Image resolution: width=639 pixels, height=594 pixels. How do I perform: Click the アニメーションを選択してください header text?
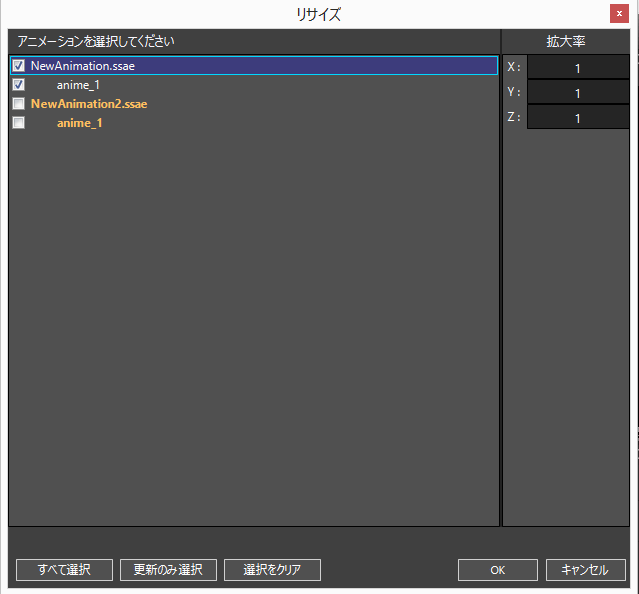click(x=96, y=41)
